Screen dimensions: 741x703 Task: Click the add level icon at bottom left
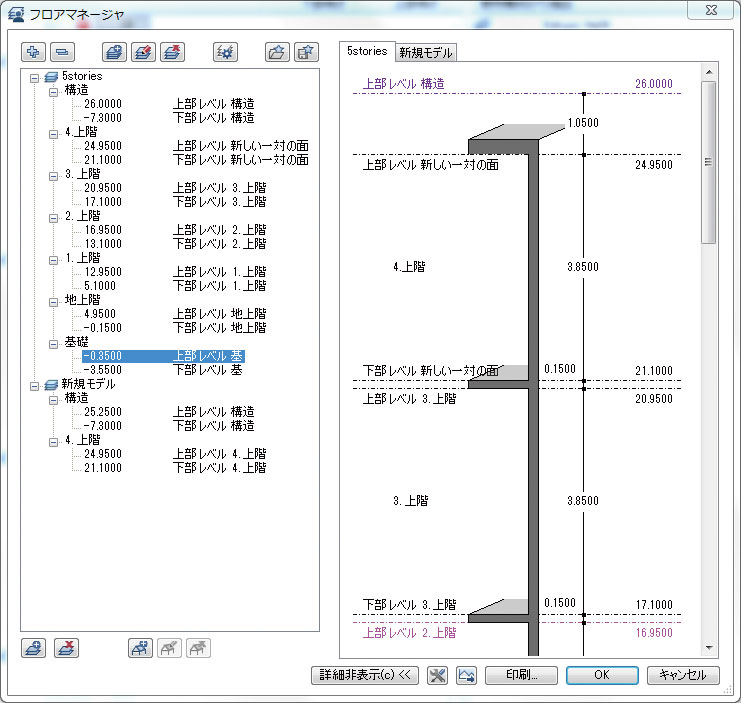click(34, 648)
